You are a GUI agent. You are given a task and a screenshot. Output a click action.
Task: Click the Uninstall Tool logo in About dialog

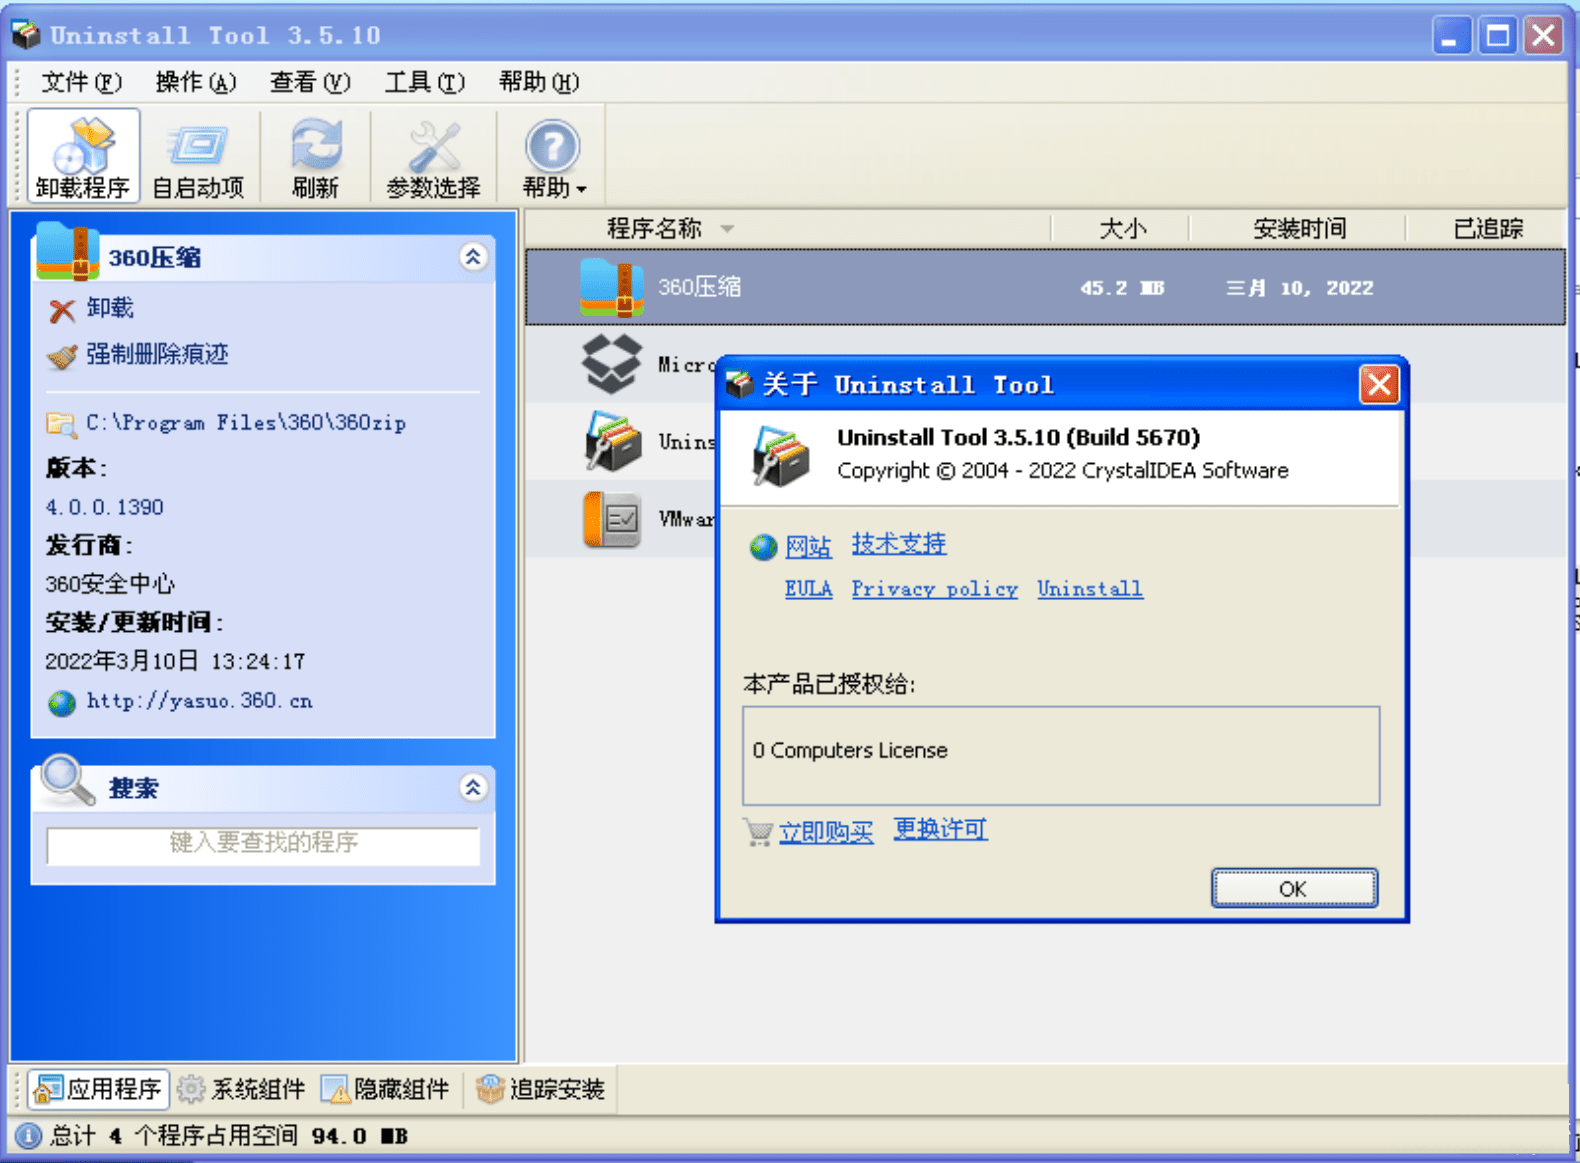click(x=780, y=456)
